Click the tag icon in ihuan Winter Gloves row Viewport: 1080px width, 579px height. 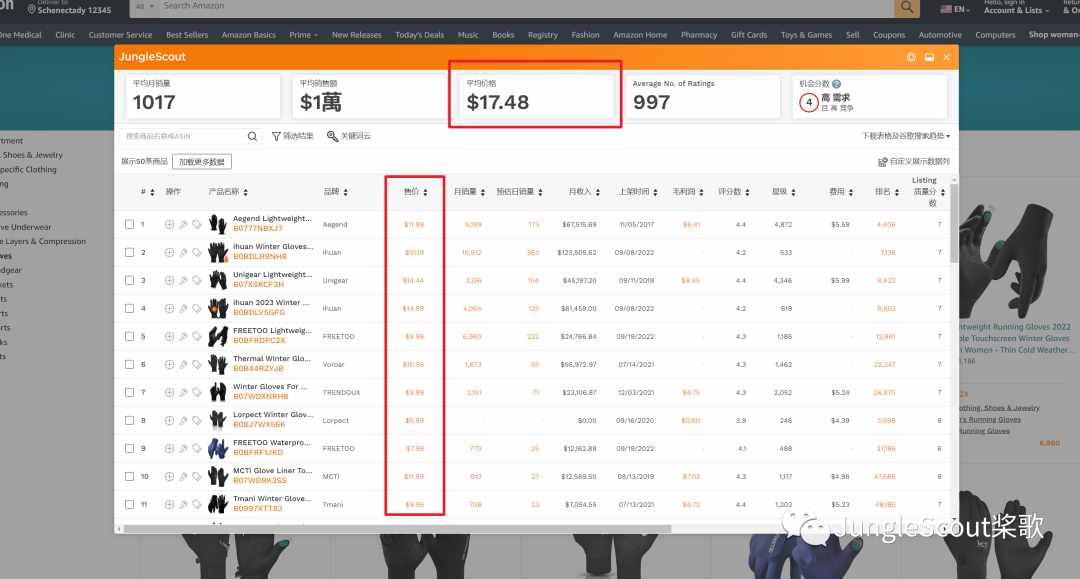pos(197,253)
